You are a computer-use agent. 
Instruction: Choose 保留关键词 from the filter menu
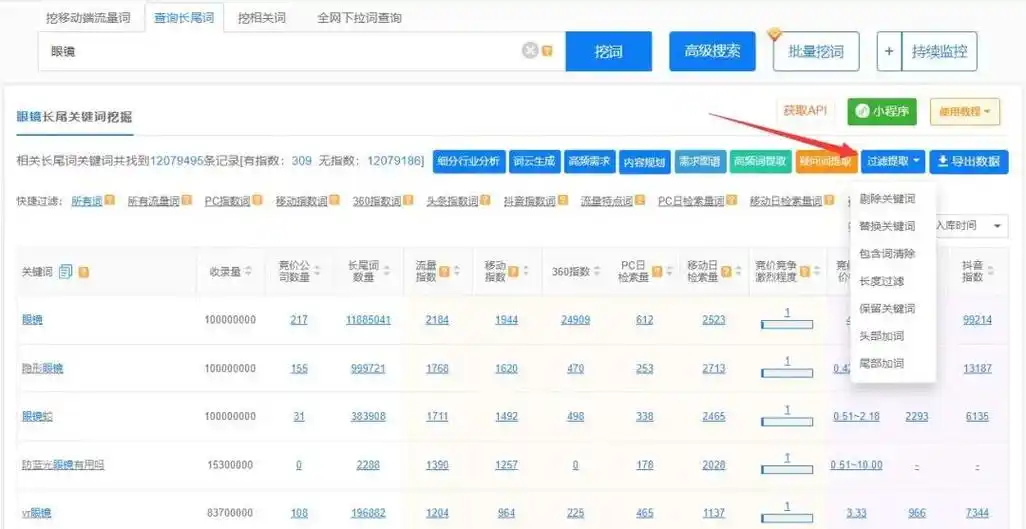click(887, 308)
